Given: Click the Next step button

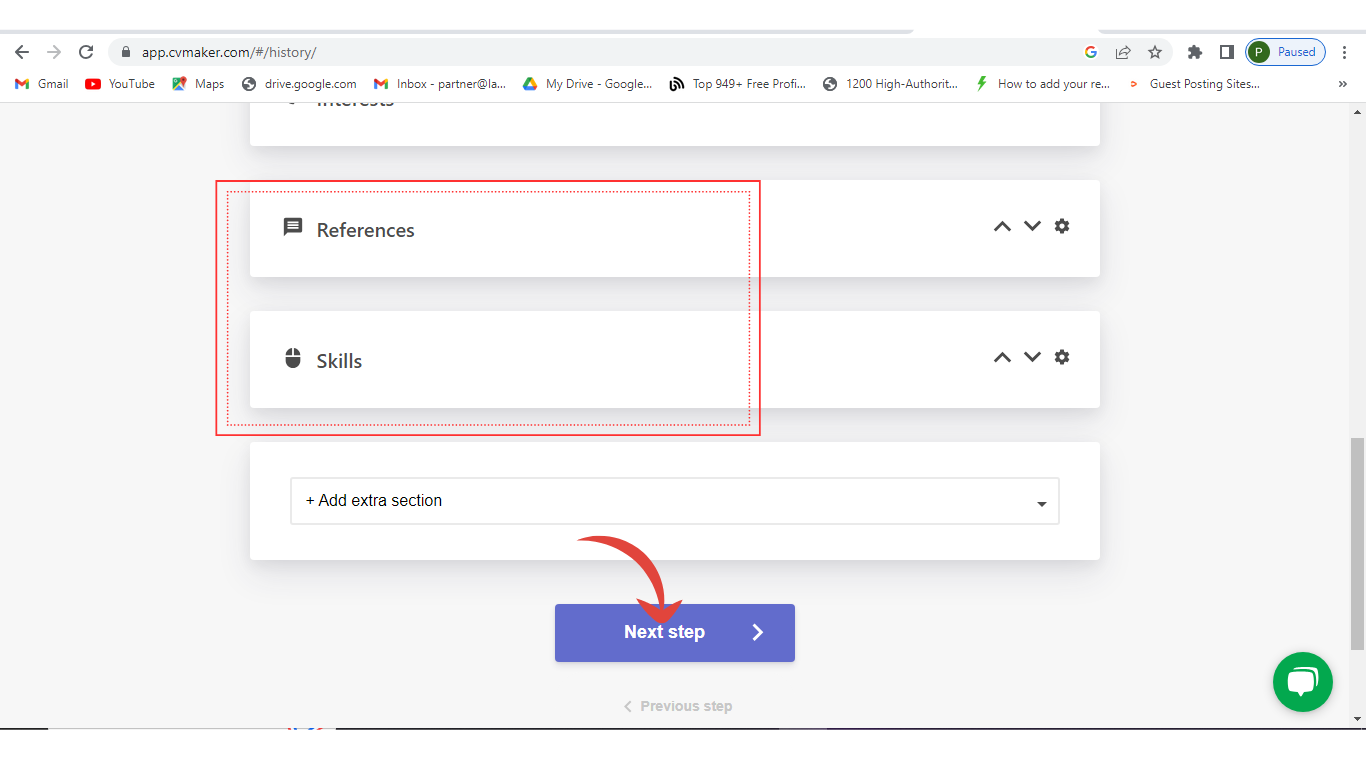Looking at the screenshot, I should tap(674, 632).
